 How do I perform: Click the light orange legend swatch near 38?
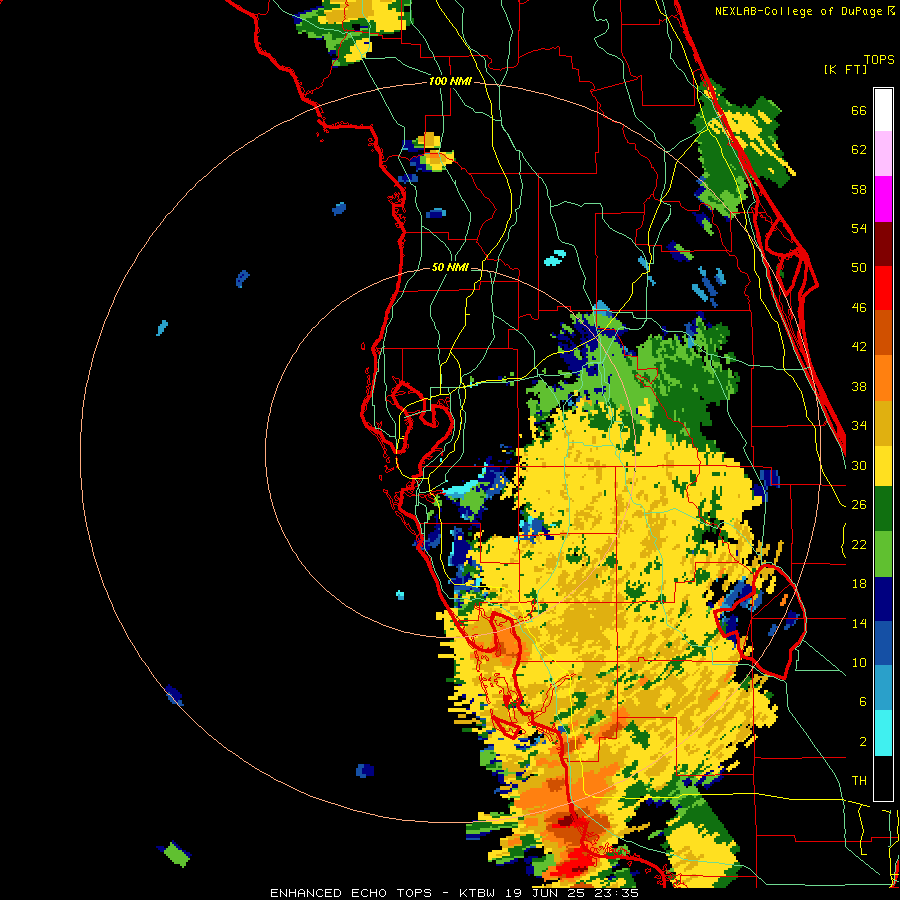883,378
